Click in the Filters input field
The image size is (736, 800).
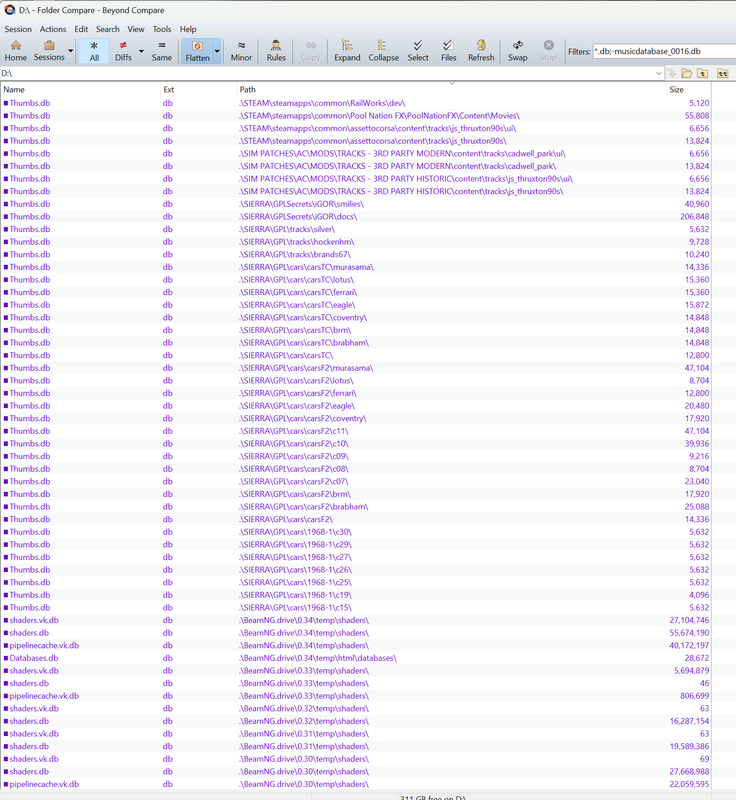click(664, 51)
